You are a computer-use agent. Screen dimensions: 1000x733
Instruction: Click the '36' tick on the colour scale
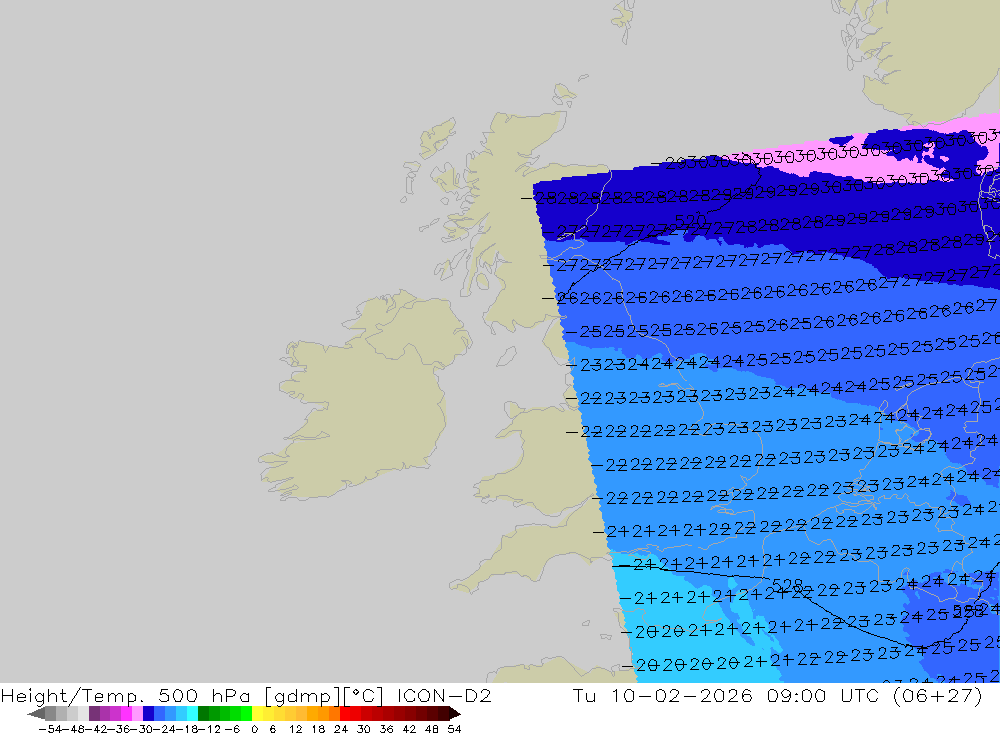click(x=386, y=729)
